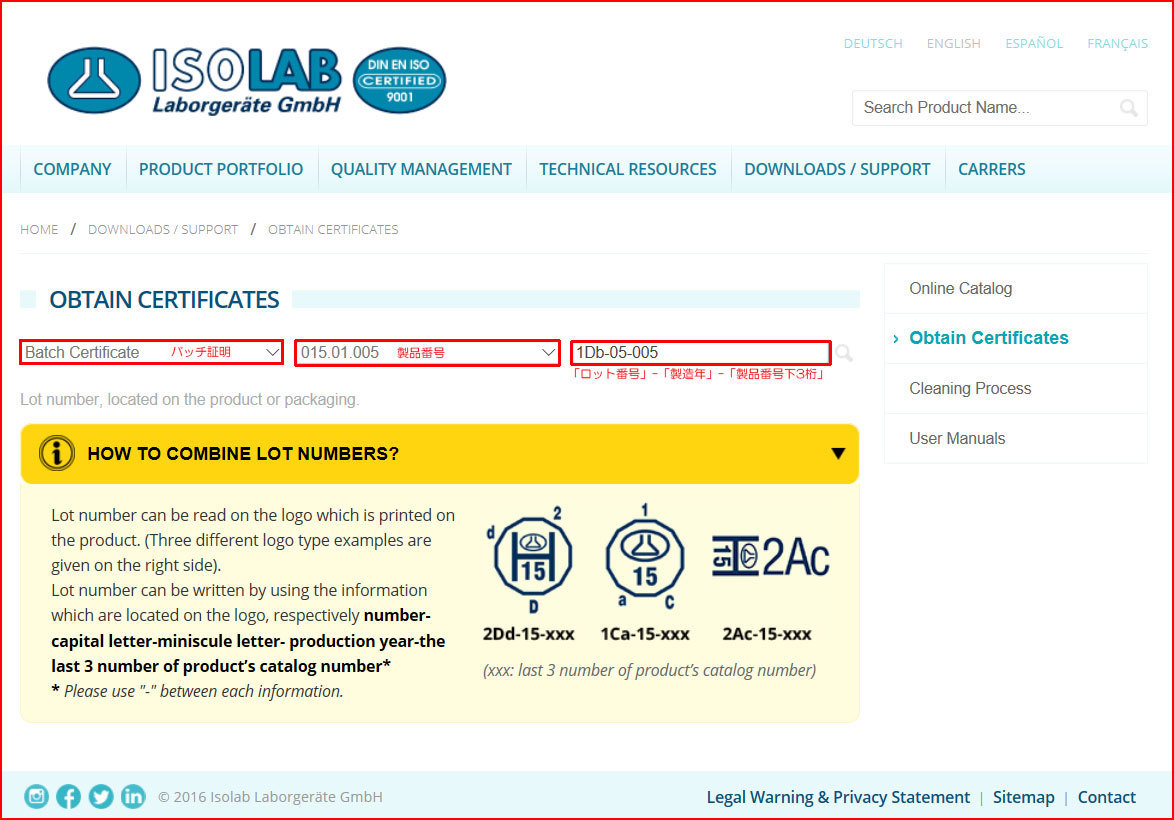The image size is (1174, 820).
Task: Click the lot number input field
Action: coord(700,352)
